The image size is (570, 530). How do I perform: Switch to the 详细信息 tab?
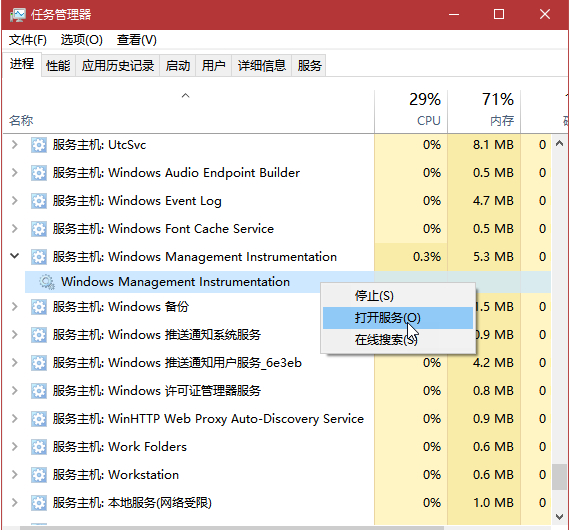(x=261, y=66)
